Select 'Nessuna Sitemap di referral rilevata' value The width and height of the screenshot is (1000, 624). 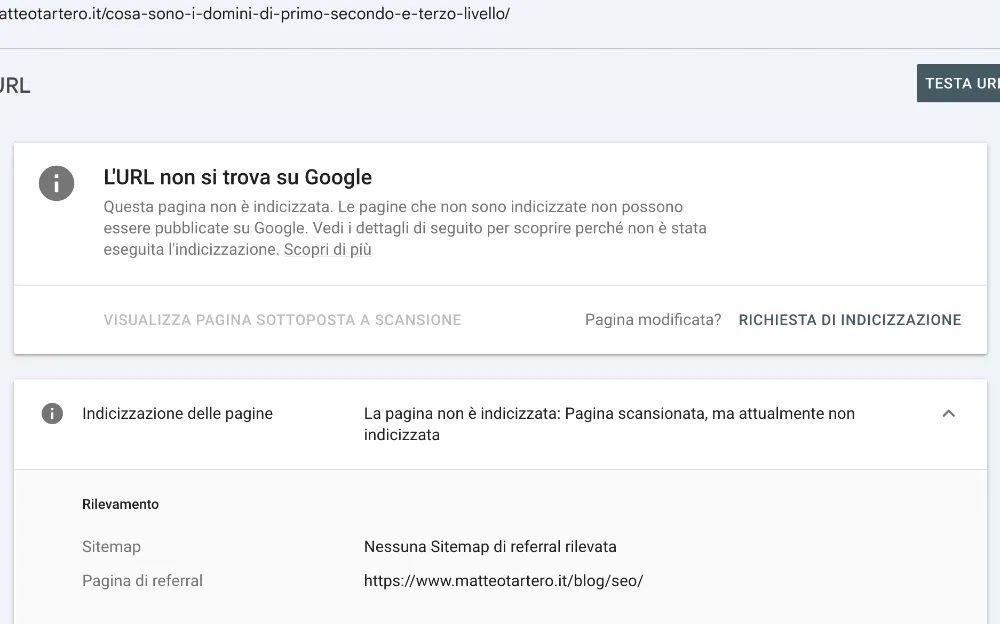(490, 547)
